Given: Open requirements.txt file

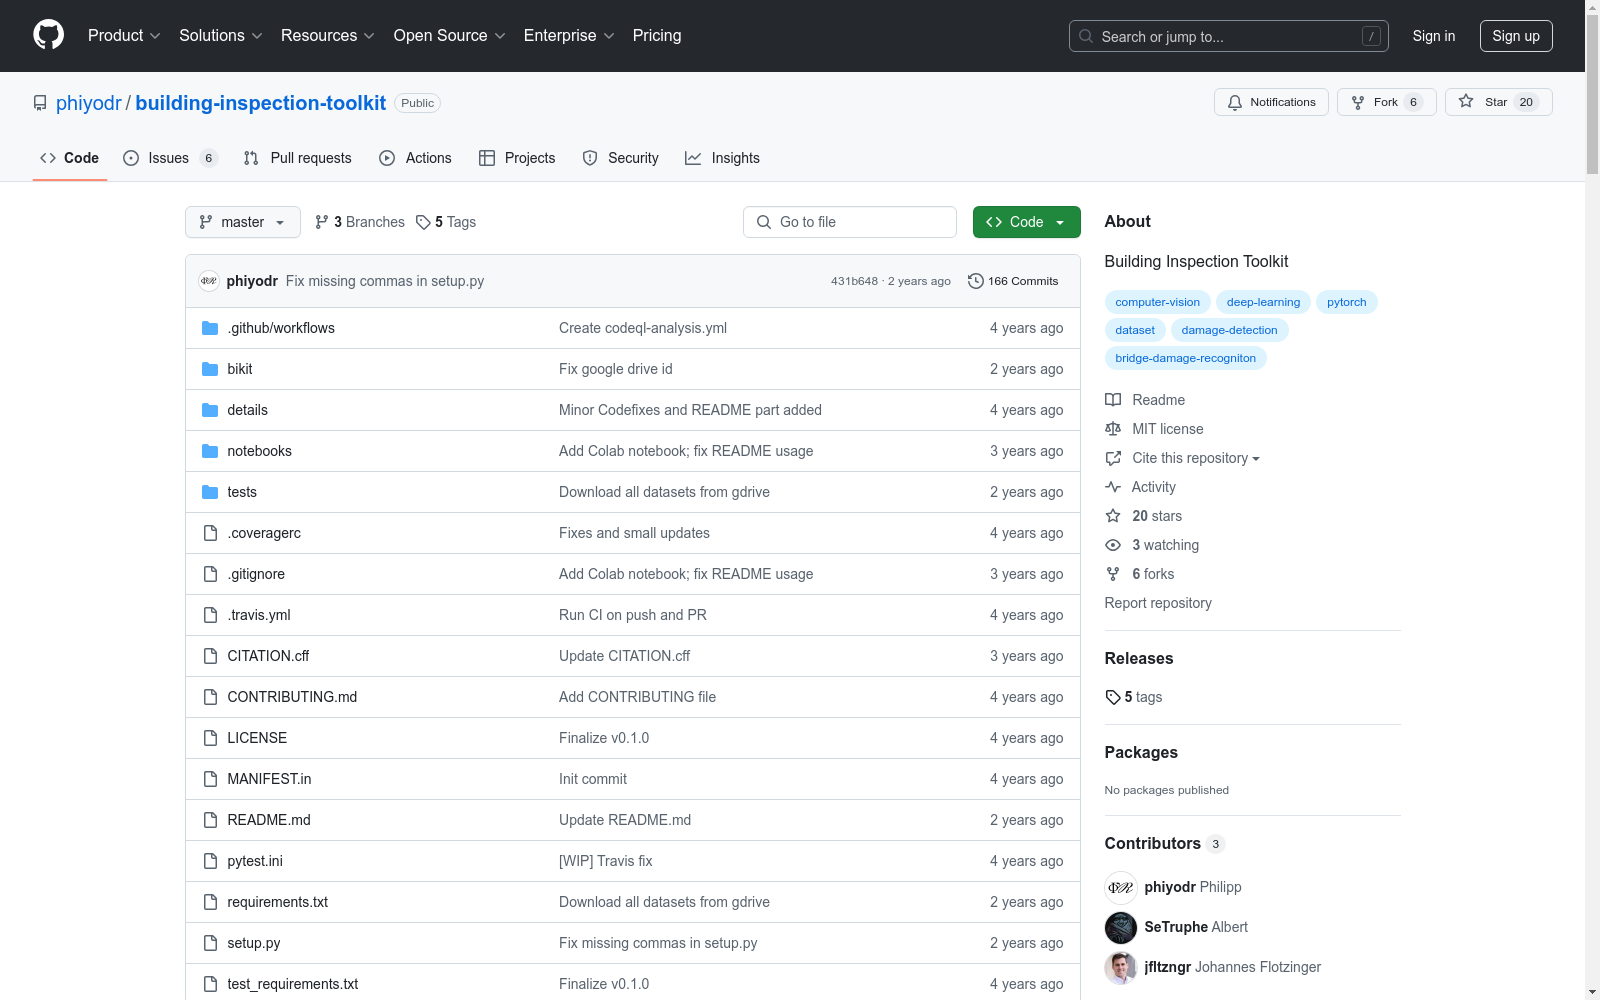Looking at the screenshot, I should click(277, 902).
